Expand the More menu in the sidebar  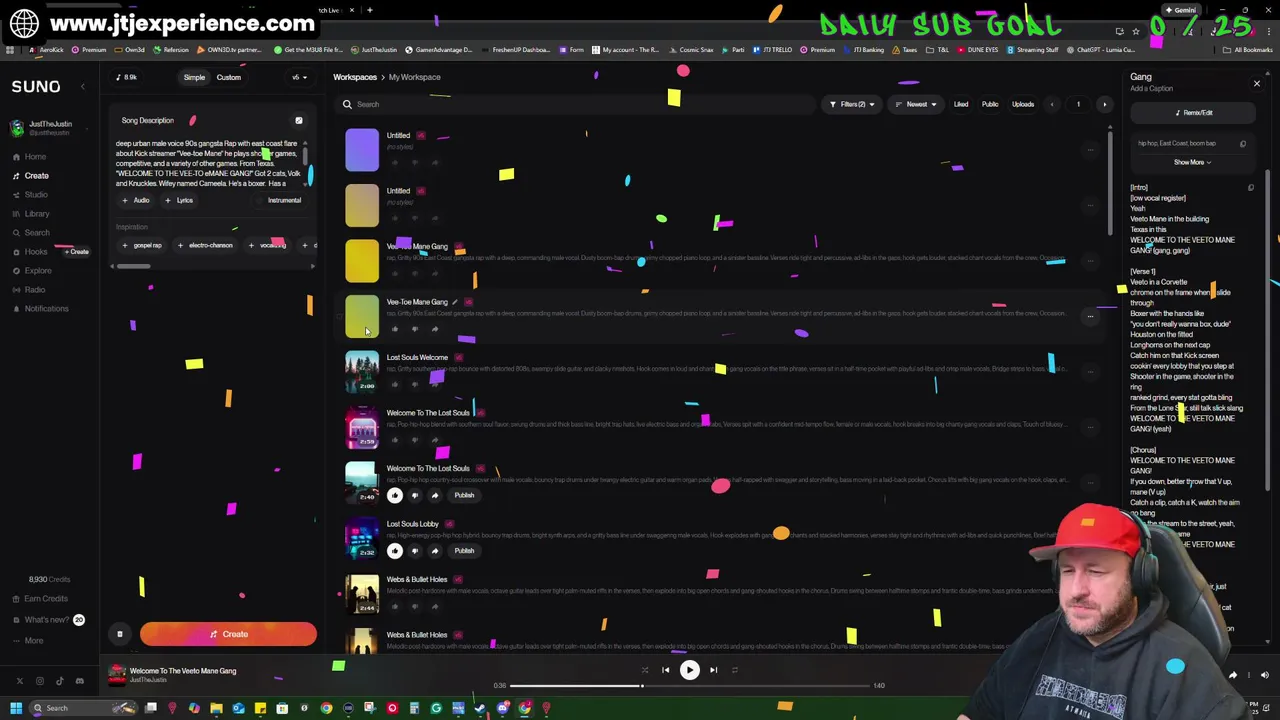coord(28,641)
